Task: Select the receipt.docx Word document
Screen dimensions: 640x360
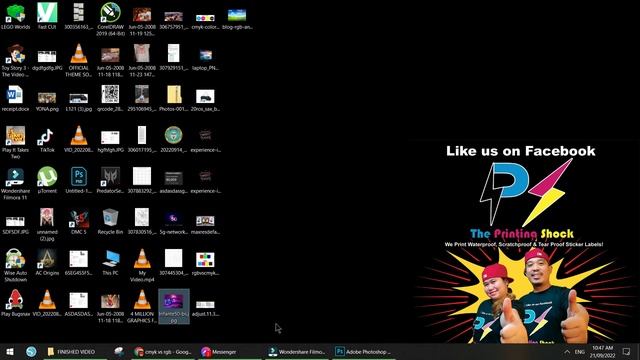Action: [x=16, y=98]
